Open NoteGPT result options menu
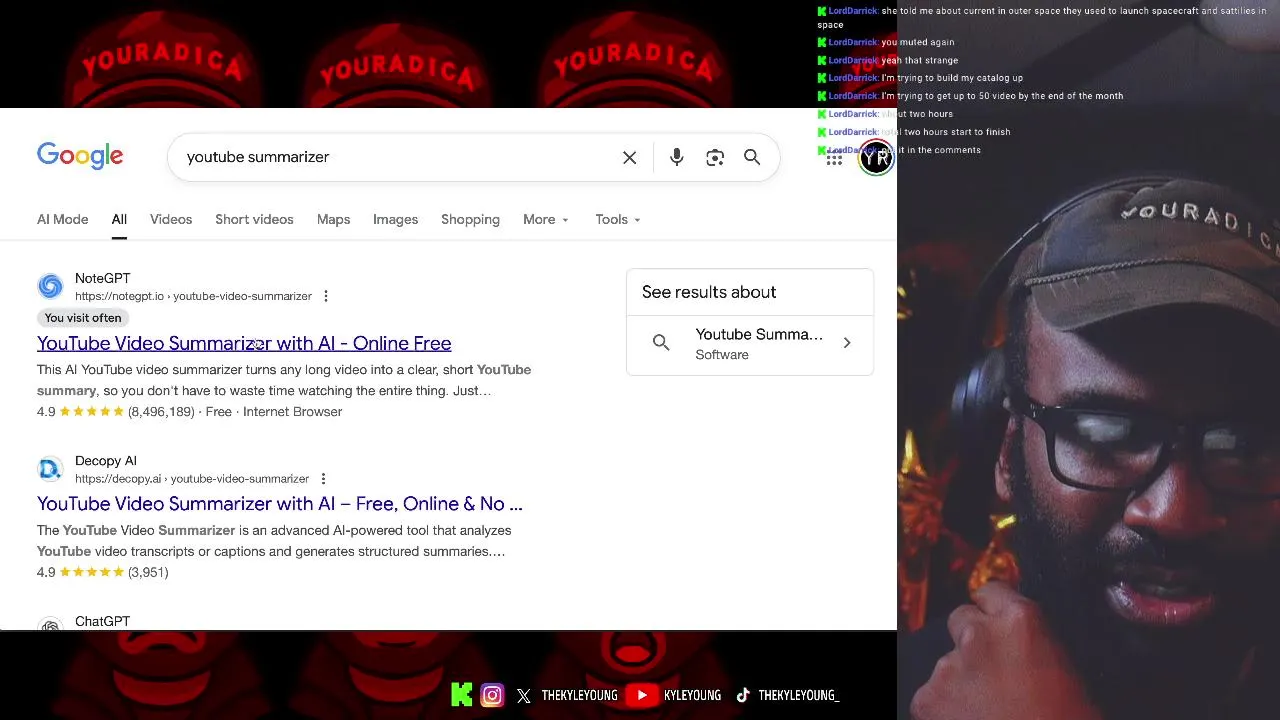 pos(326,296)
